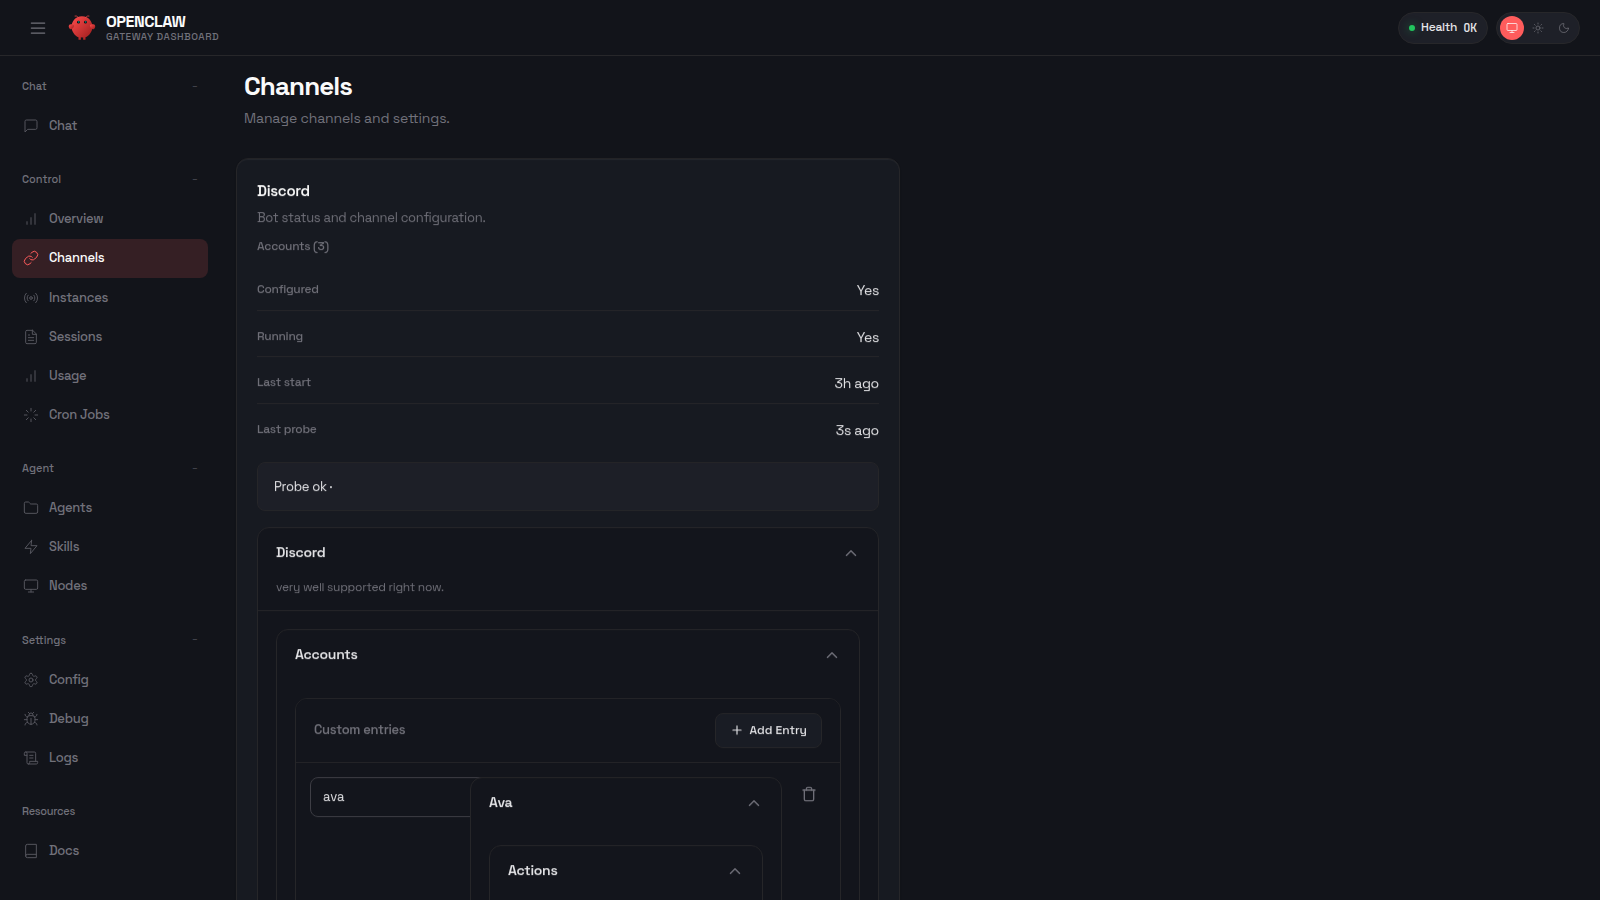Click the OpenClaw lobster logo
1600x900 pixels.
pos(81,27)
